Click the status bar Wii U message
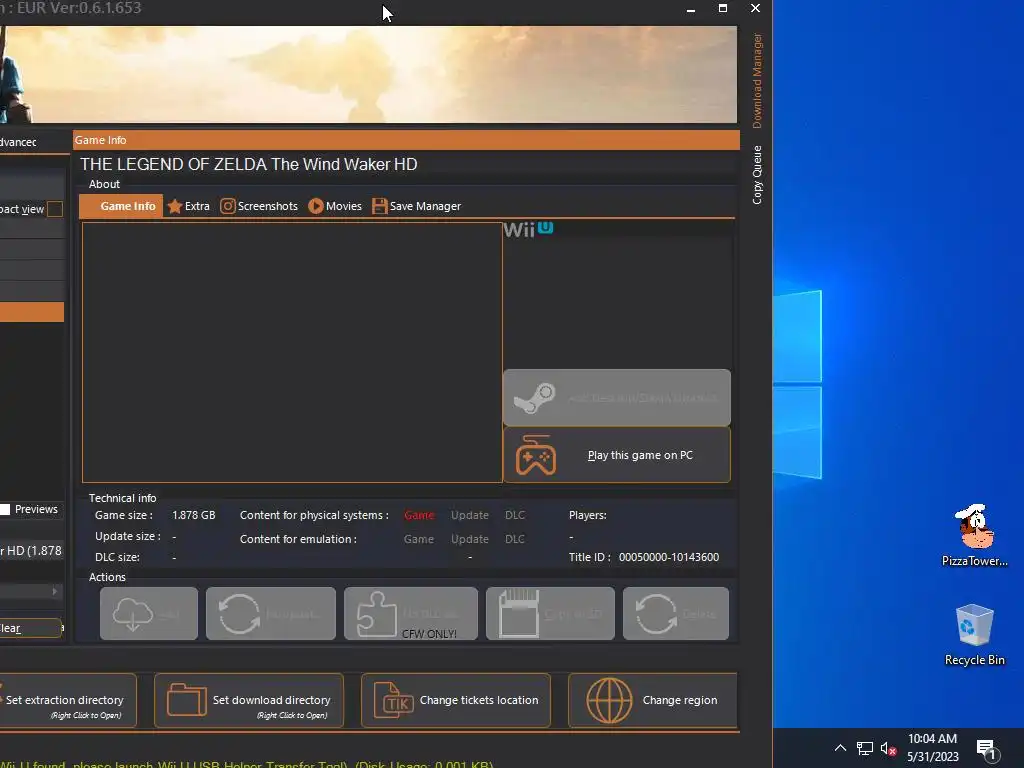This screenshot has height=768, width=1024. click(x=247, y=764)
